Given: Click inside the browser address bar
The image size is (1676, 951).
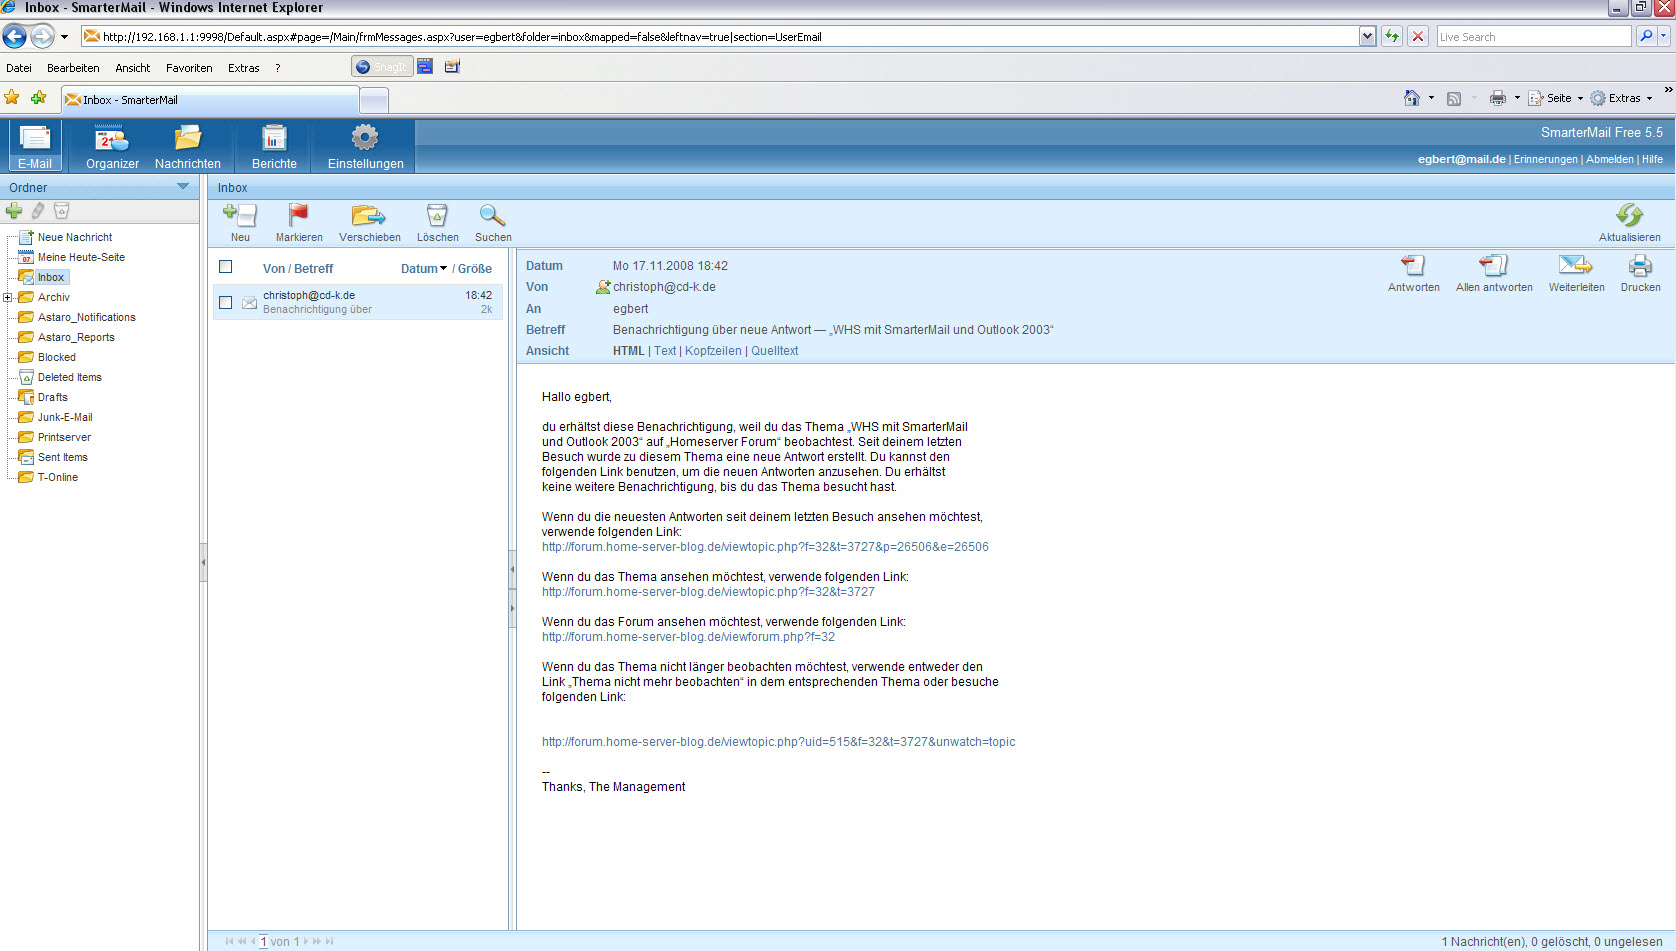Looking at the screenshot, I should click(700, 36).
